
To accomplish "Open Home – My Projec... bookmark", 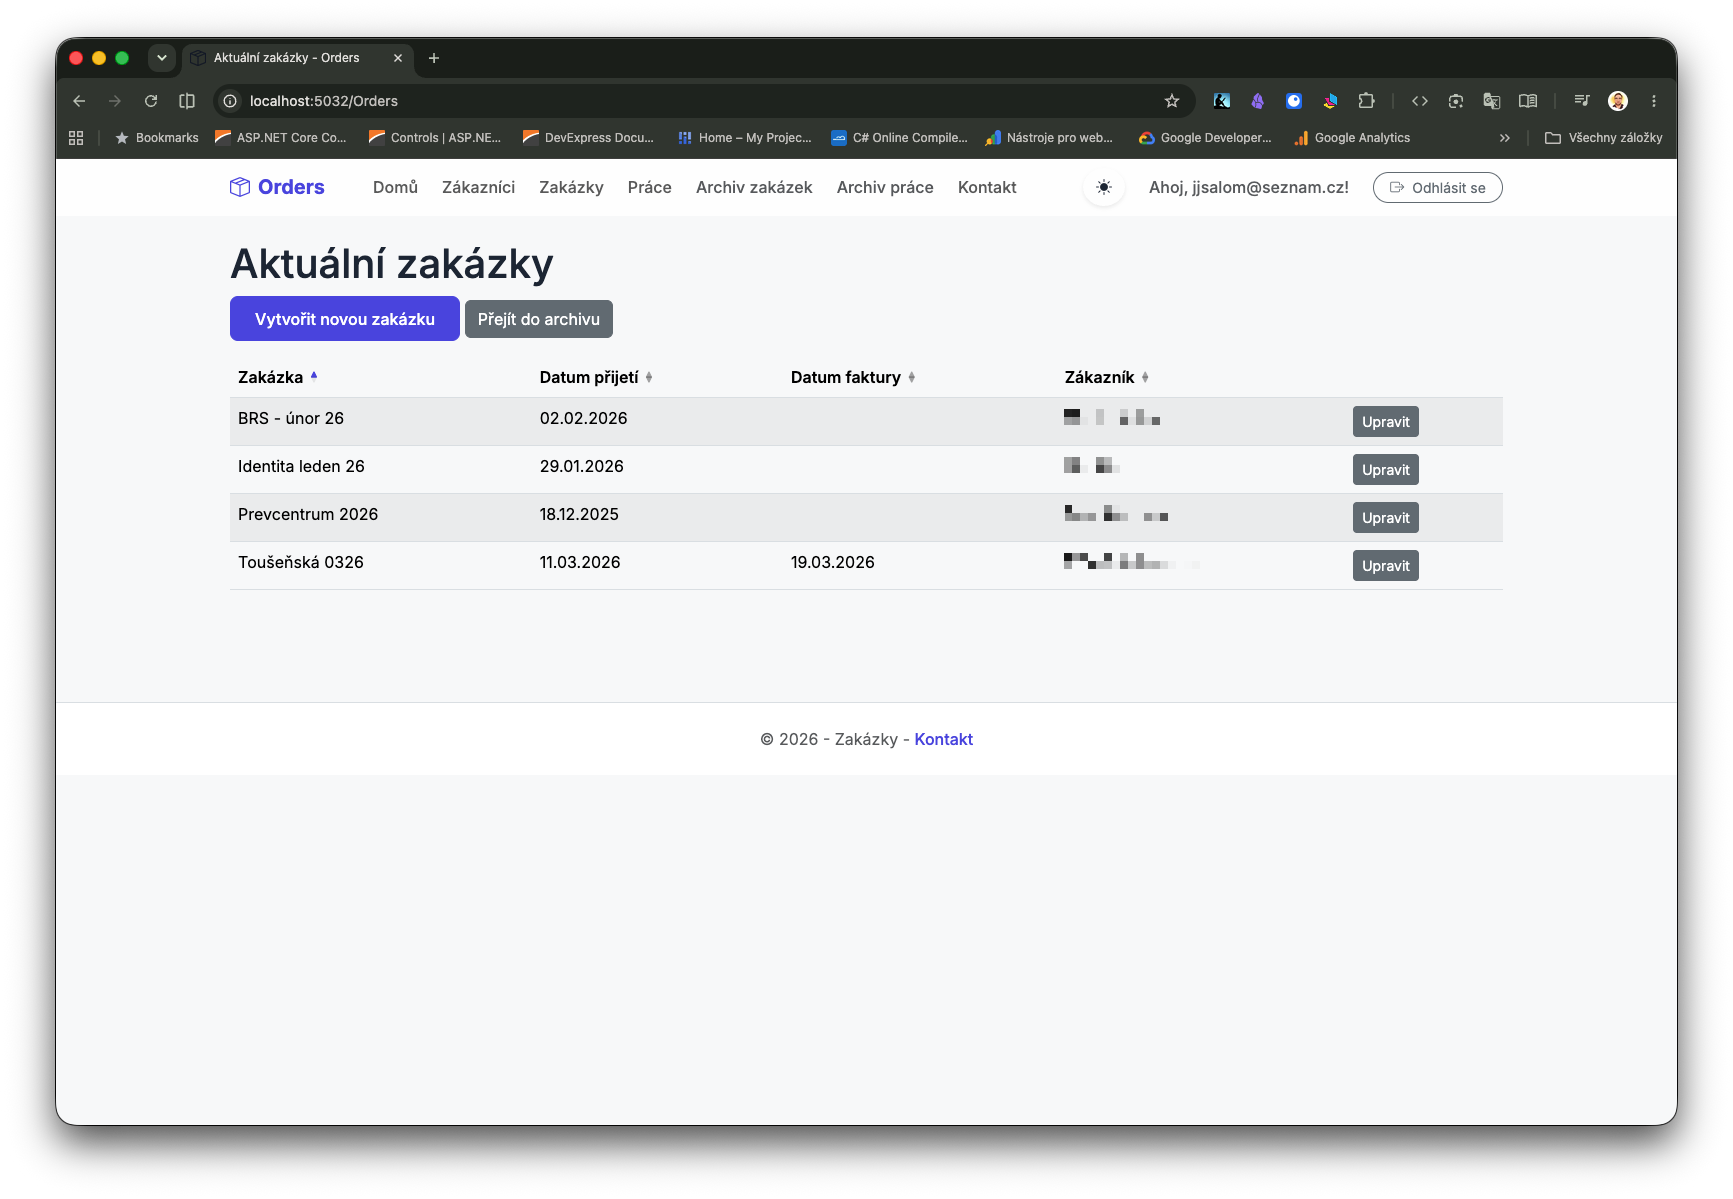I will (745, 138).
